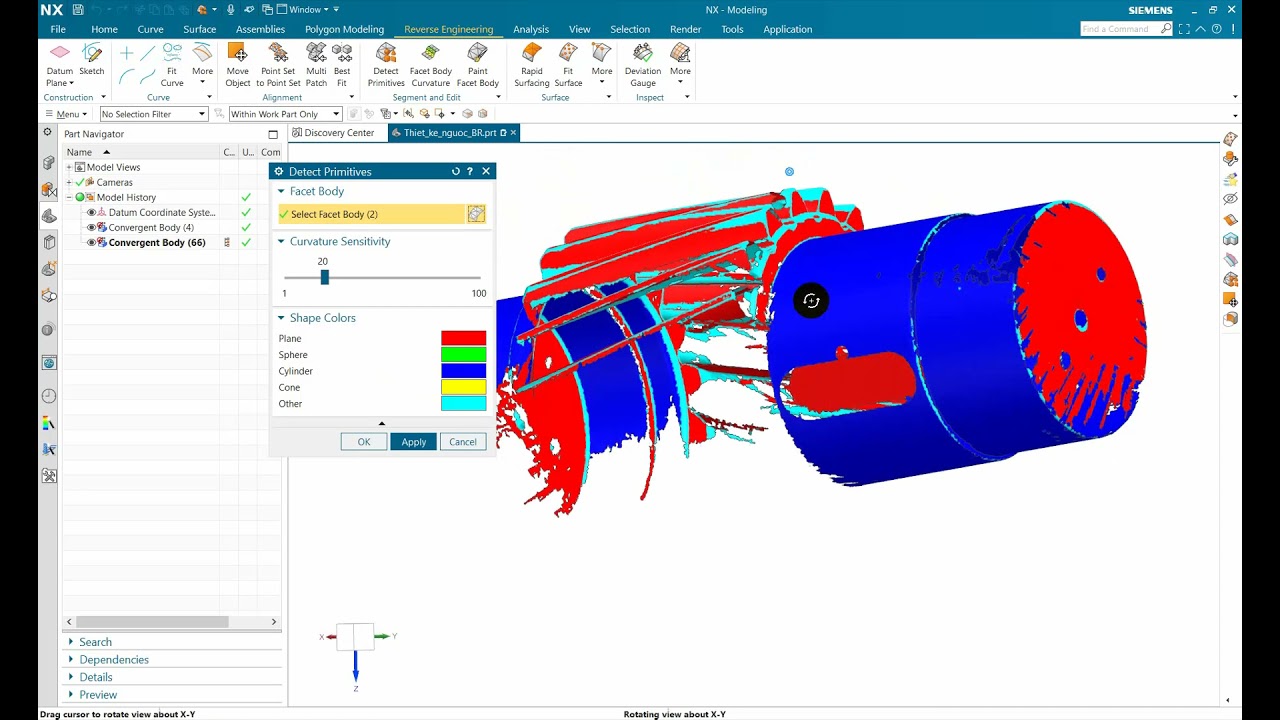This screenshot has height=720, width=1280.
Task: Select the Paint Facet Body tool
Action: (478, 64)
